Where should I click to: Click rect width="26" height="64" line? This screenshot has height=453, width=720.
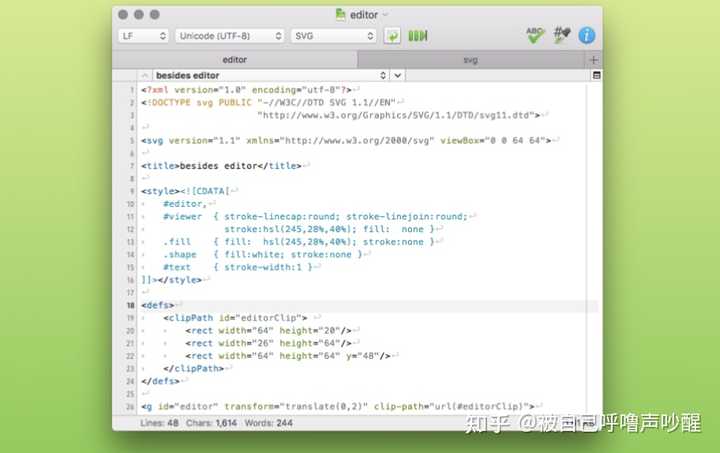point(268,343)
